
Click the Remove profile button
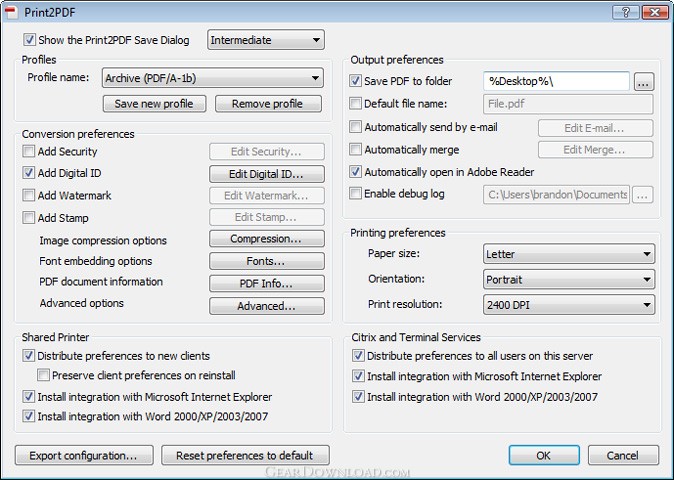tap(268, 104)
